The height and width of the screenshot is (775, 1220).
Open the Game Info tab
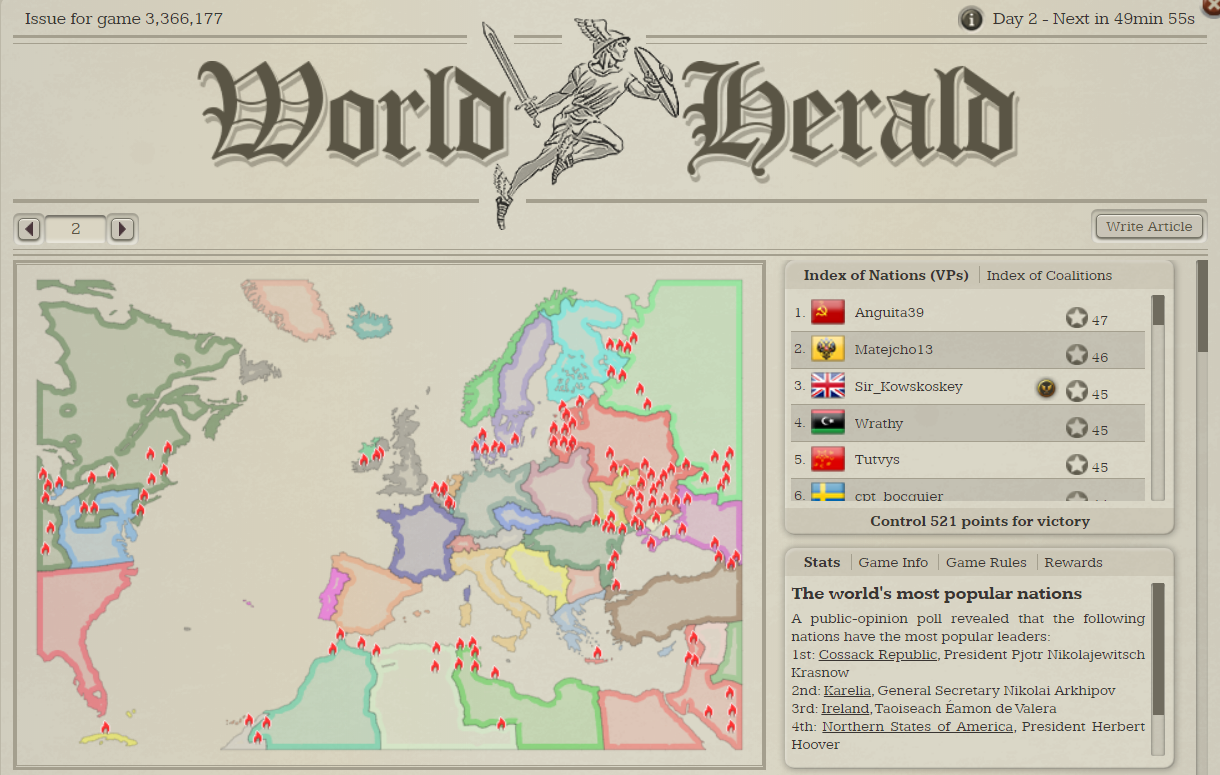tap(893, 562)
